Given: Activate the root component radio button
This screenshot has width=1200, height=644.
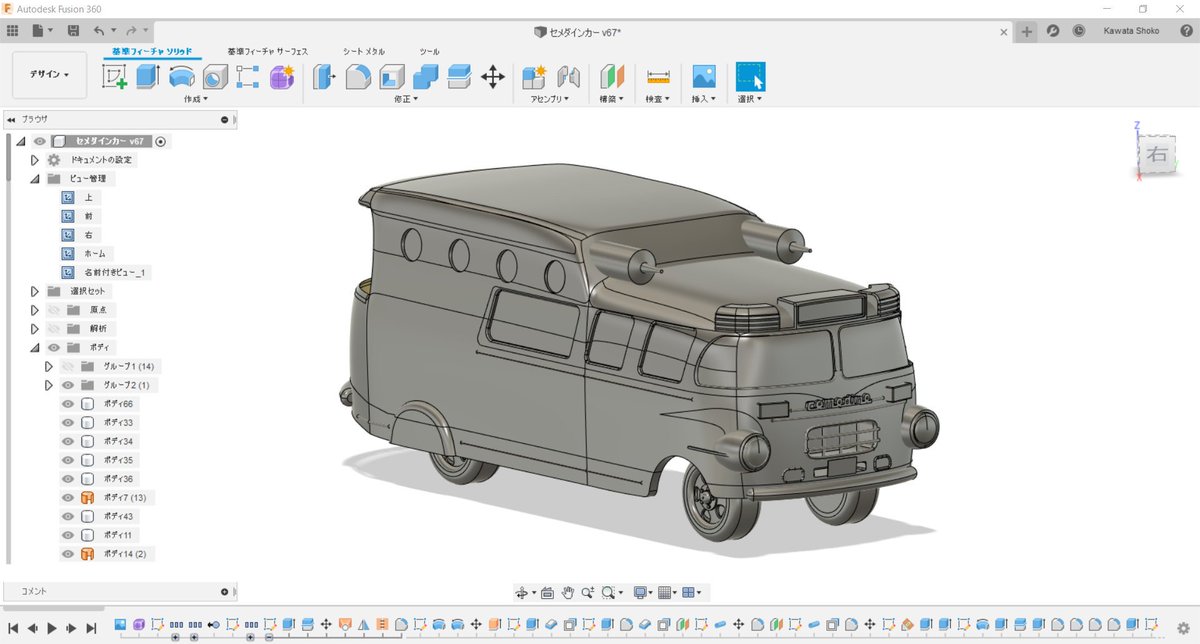Looking at the screenshot, I should pyautogui.click(x=161, y=141).
